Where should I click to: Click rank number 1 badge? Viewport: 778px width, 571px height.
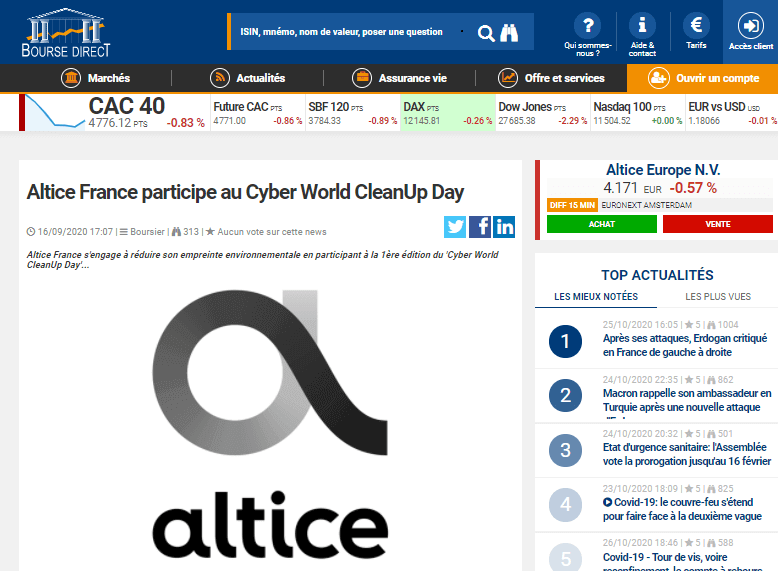(x=565, y=341)
